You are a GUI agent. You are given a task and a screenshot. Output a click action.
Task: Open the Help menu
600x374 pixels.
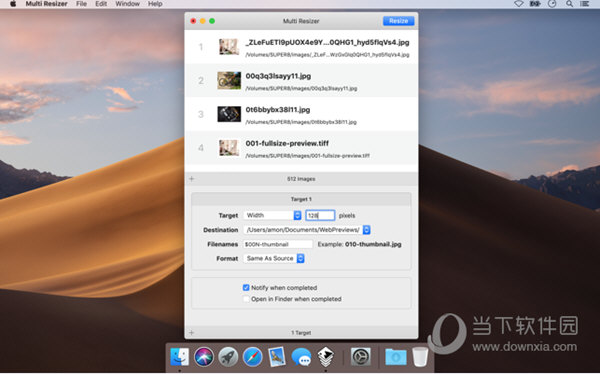tap(155, 4)
